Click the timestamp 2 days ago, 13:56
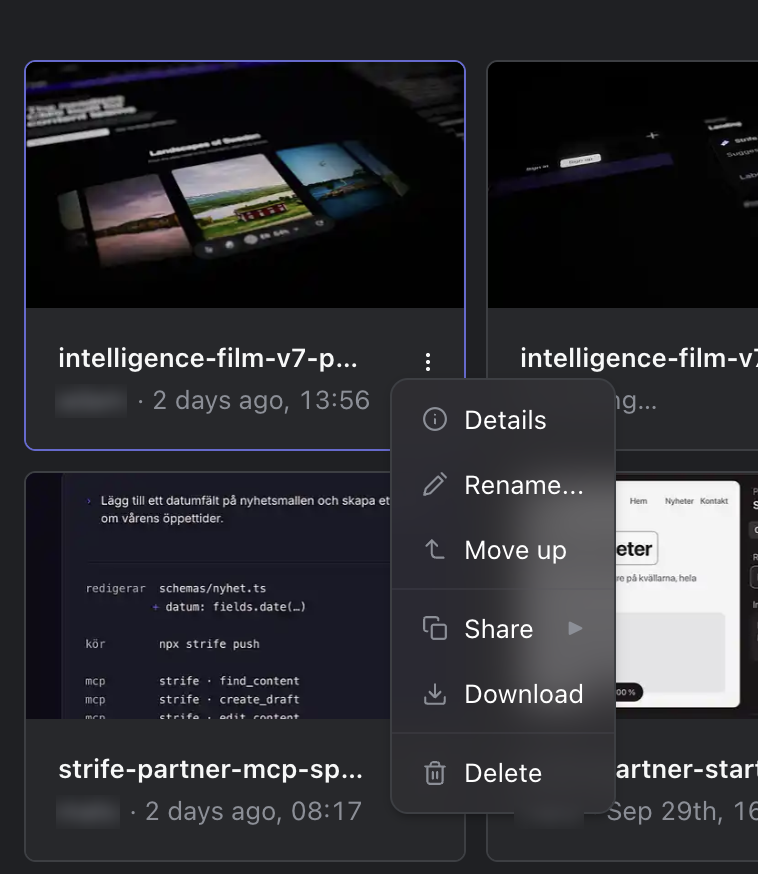The height and width of the screenshot is (874, 758). (x=261, y=400)
